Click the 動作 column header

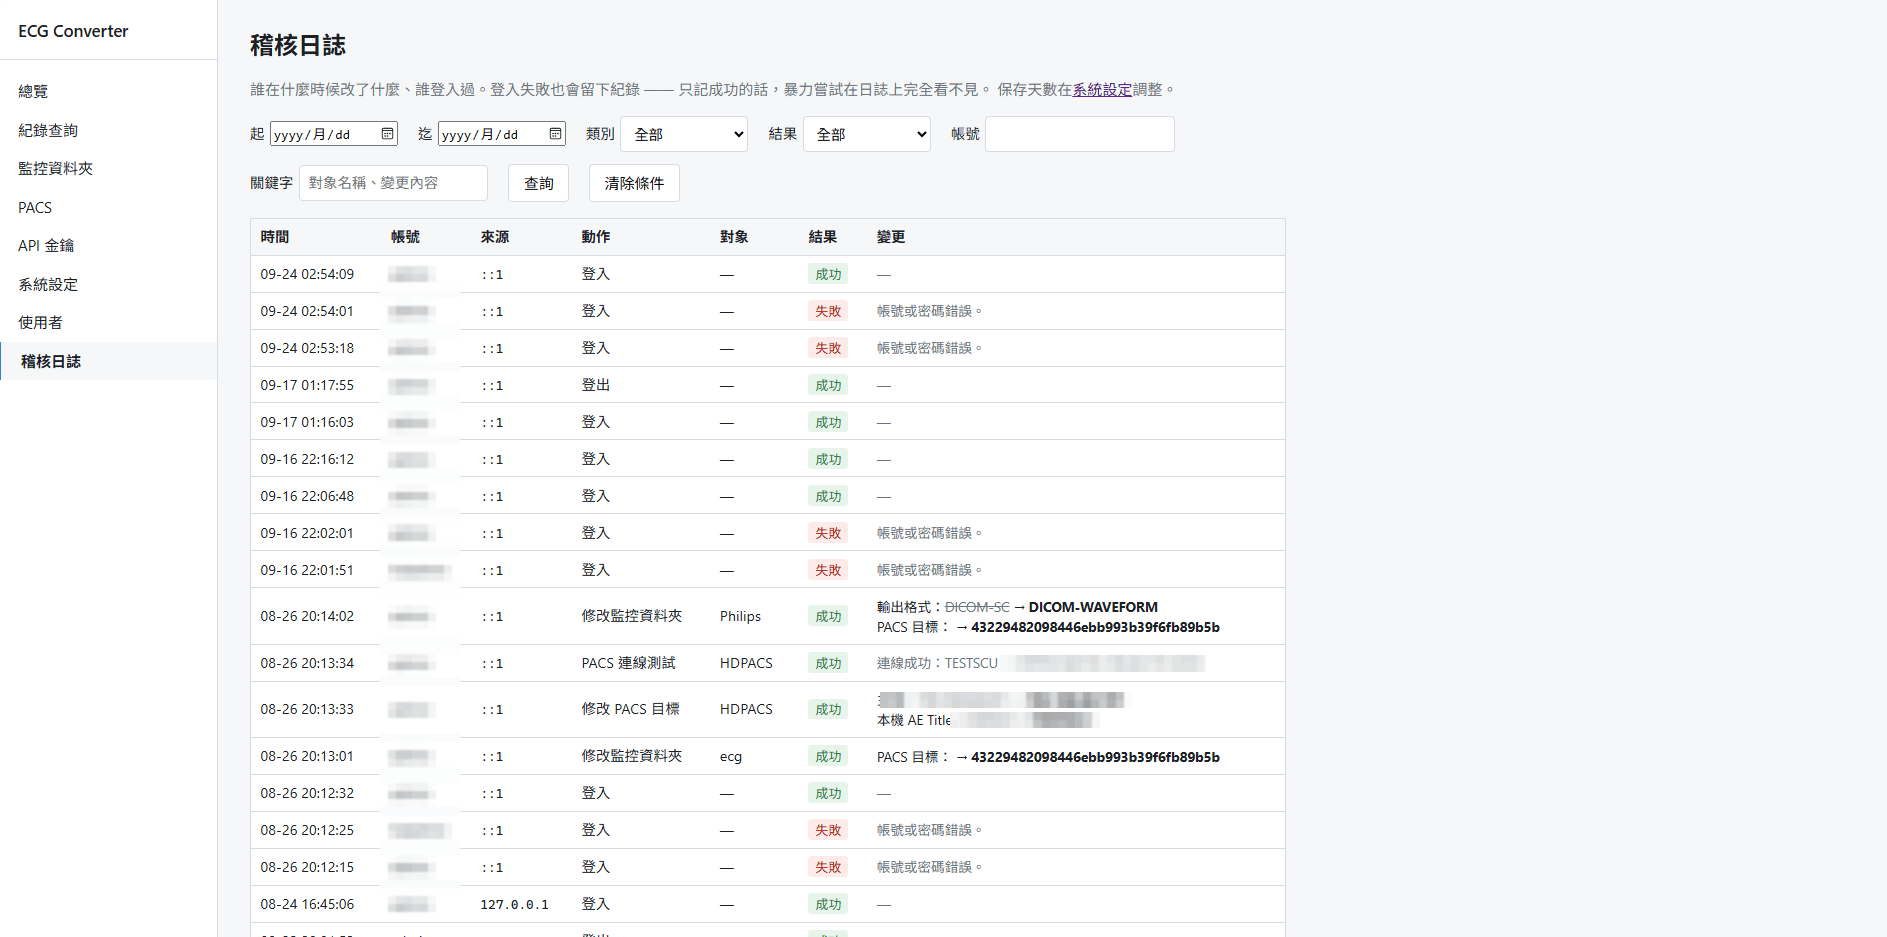(596, 237)
